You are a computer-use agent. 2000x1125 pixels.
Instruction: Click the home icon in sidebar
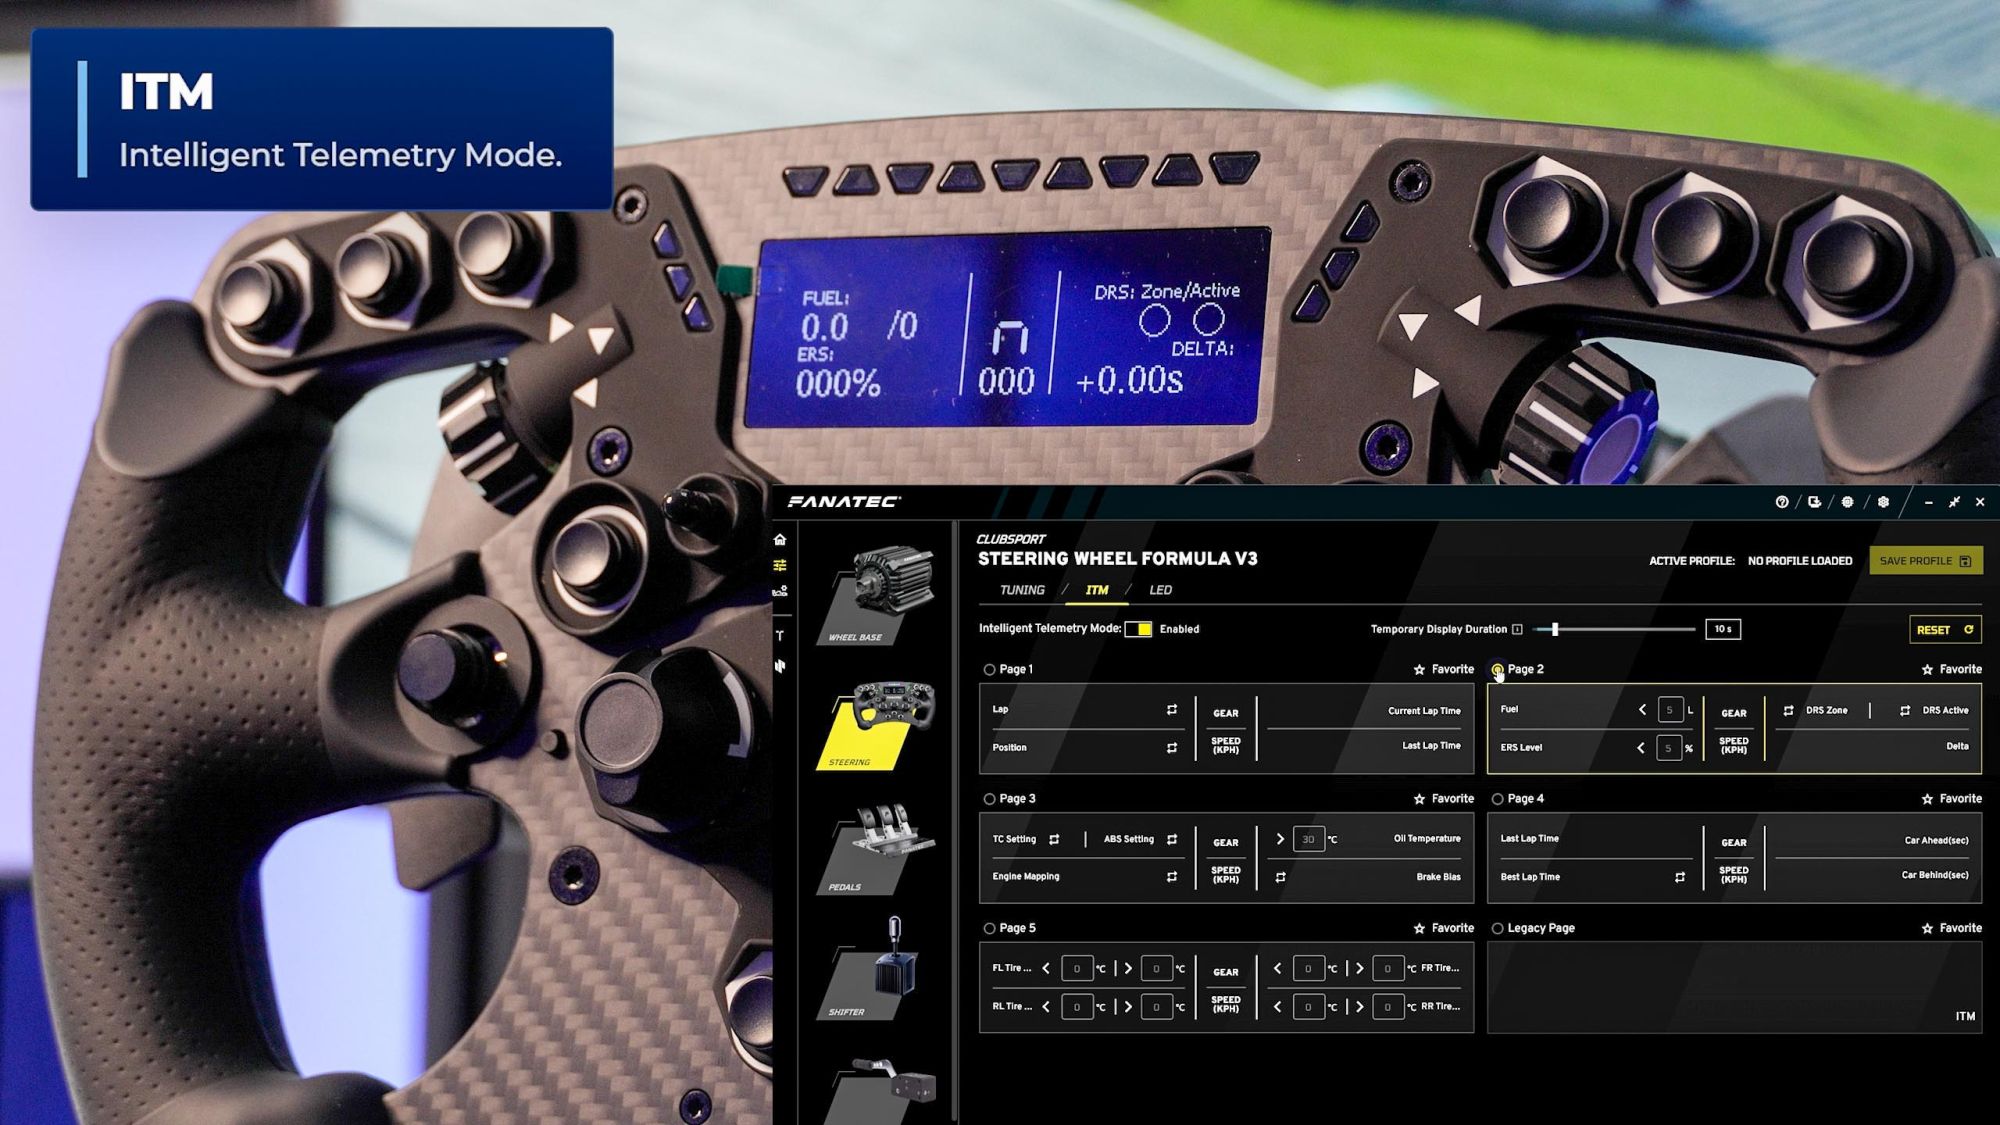pos(780,540)
